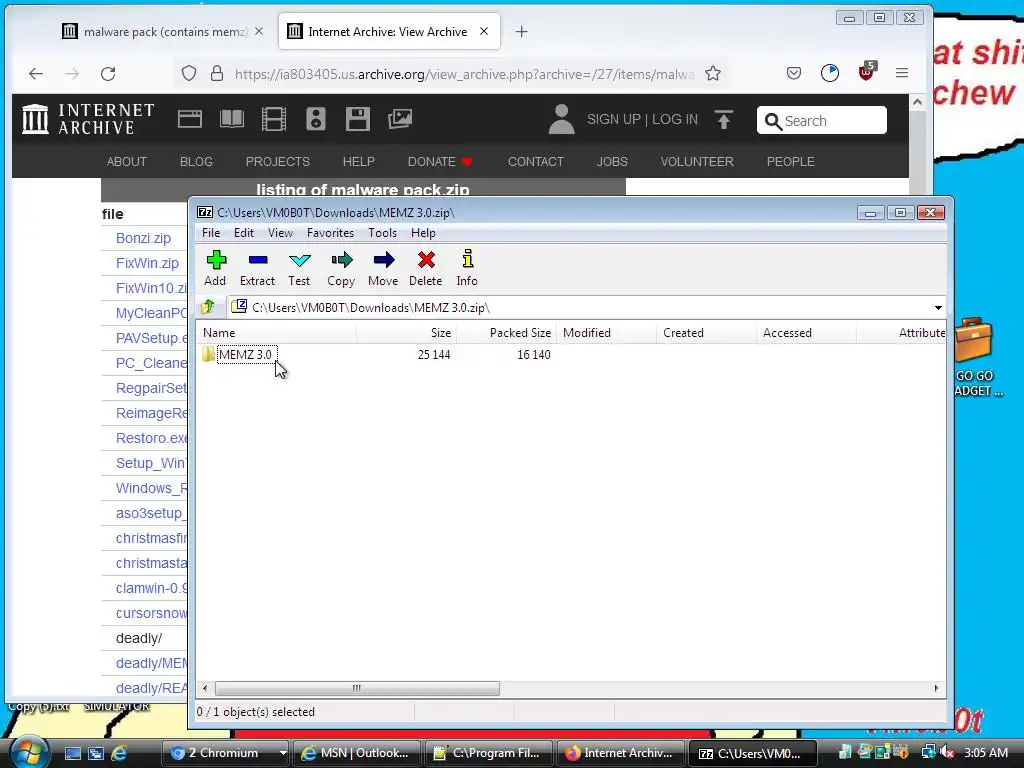Expand the Chromium taskbar group arrow
This screenshot has height=768, width=1024.
(x=283, y=753)
